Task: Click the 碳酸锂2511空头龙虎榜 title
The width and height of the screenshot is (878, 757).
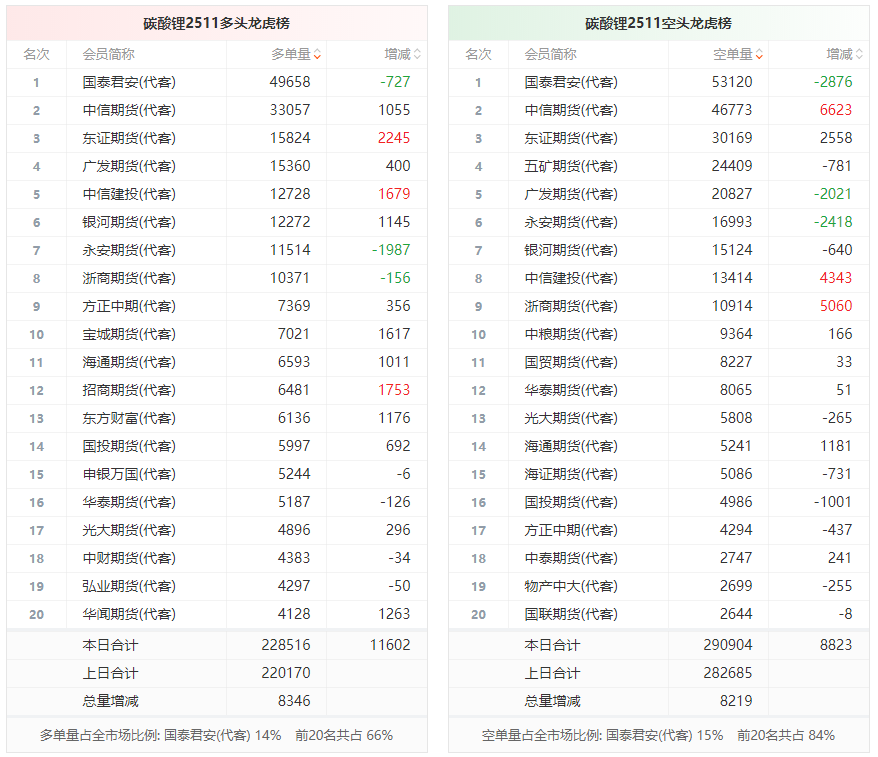Action: pyautogui.click(x=658, y=23)
